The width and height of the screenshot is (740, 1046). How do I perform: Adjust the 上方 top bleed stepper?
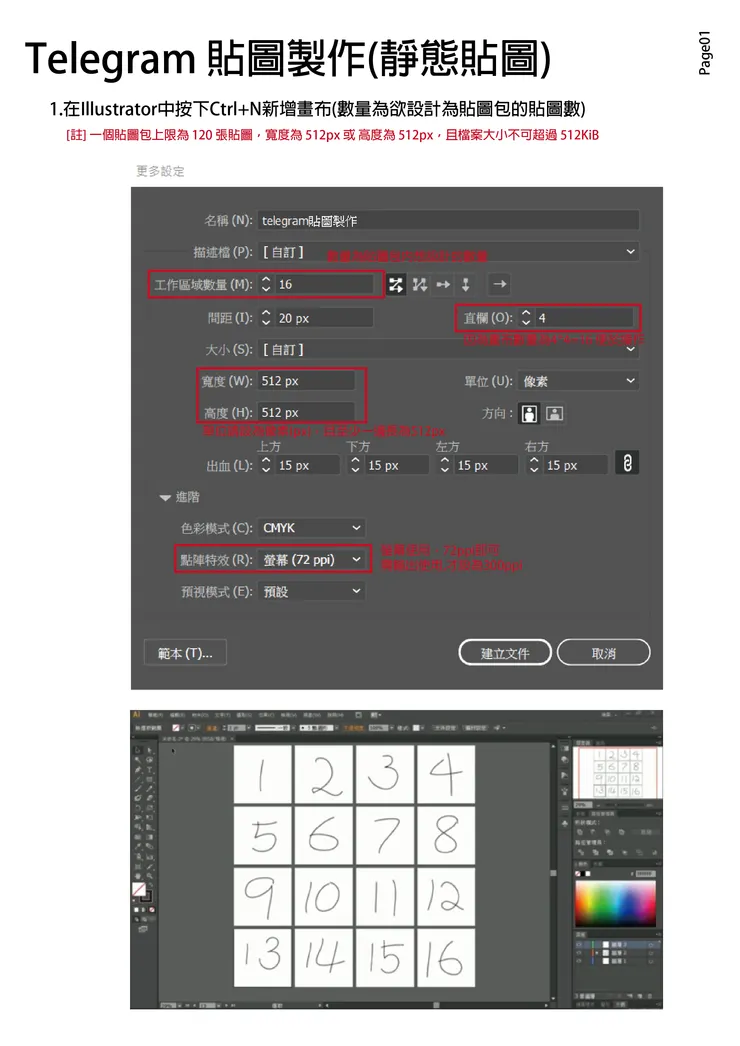click(x=266, y=465)
